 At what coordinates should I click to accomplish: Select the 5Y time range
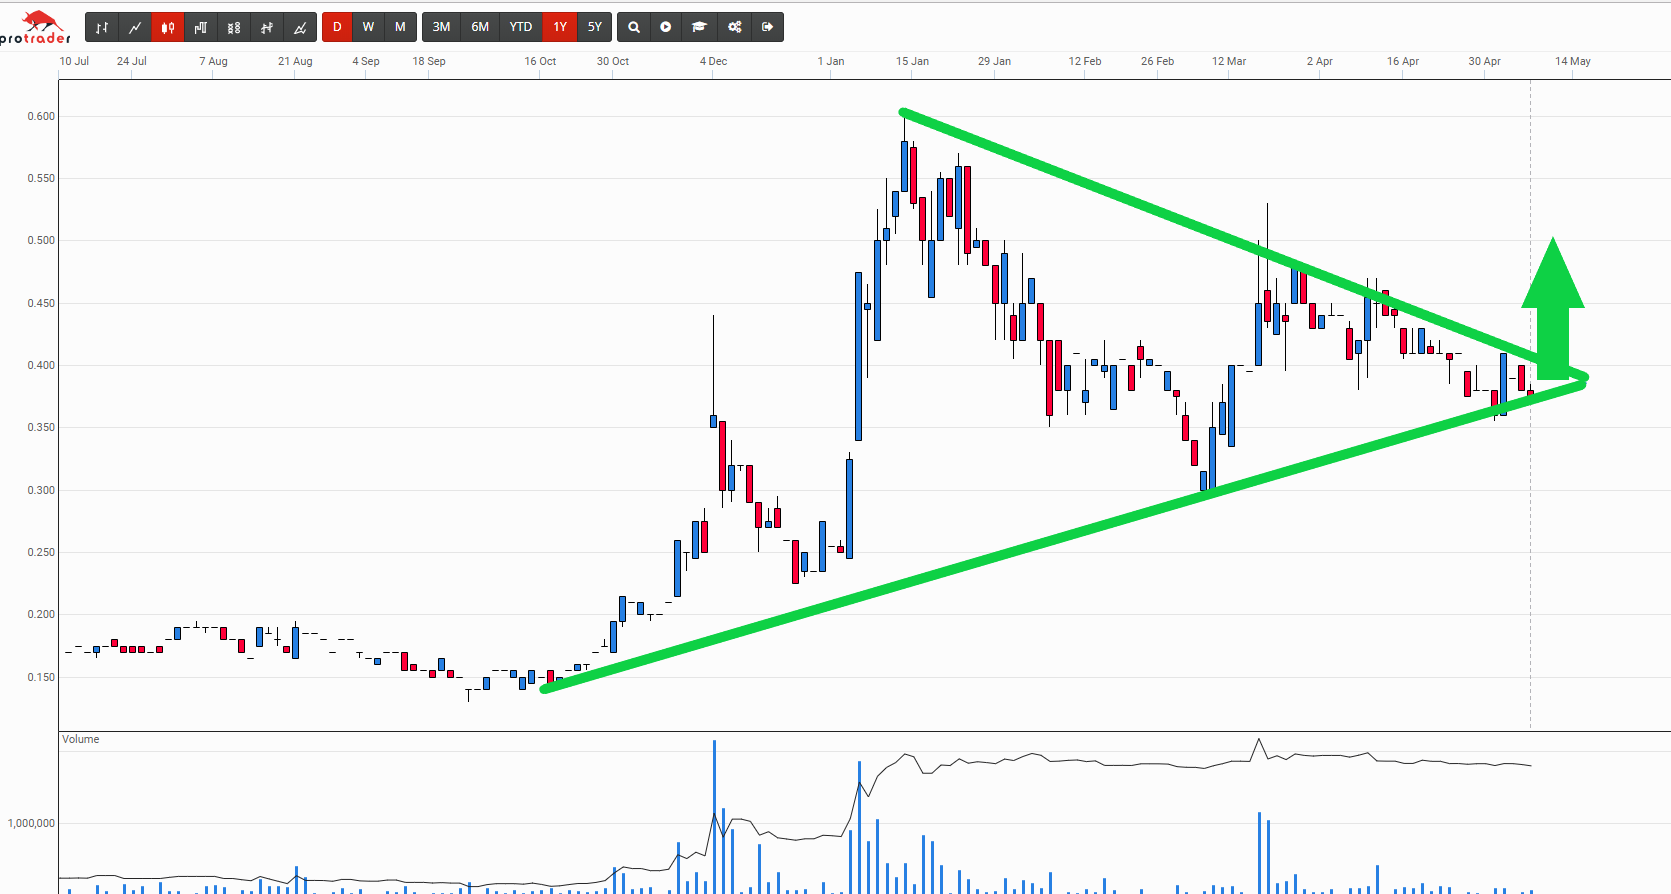point(595,27)
